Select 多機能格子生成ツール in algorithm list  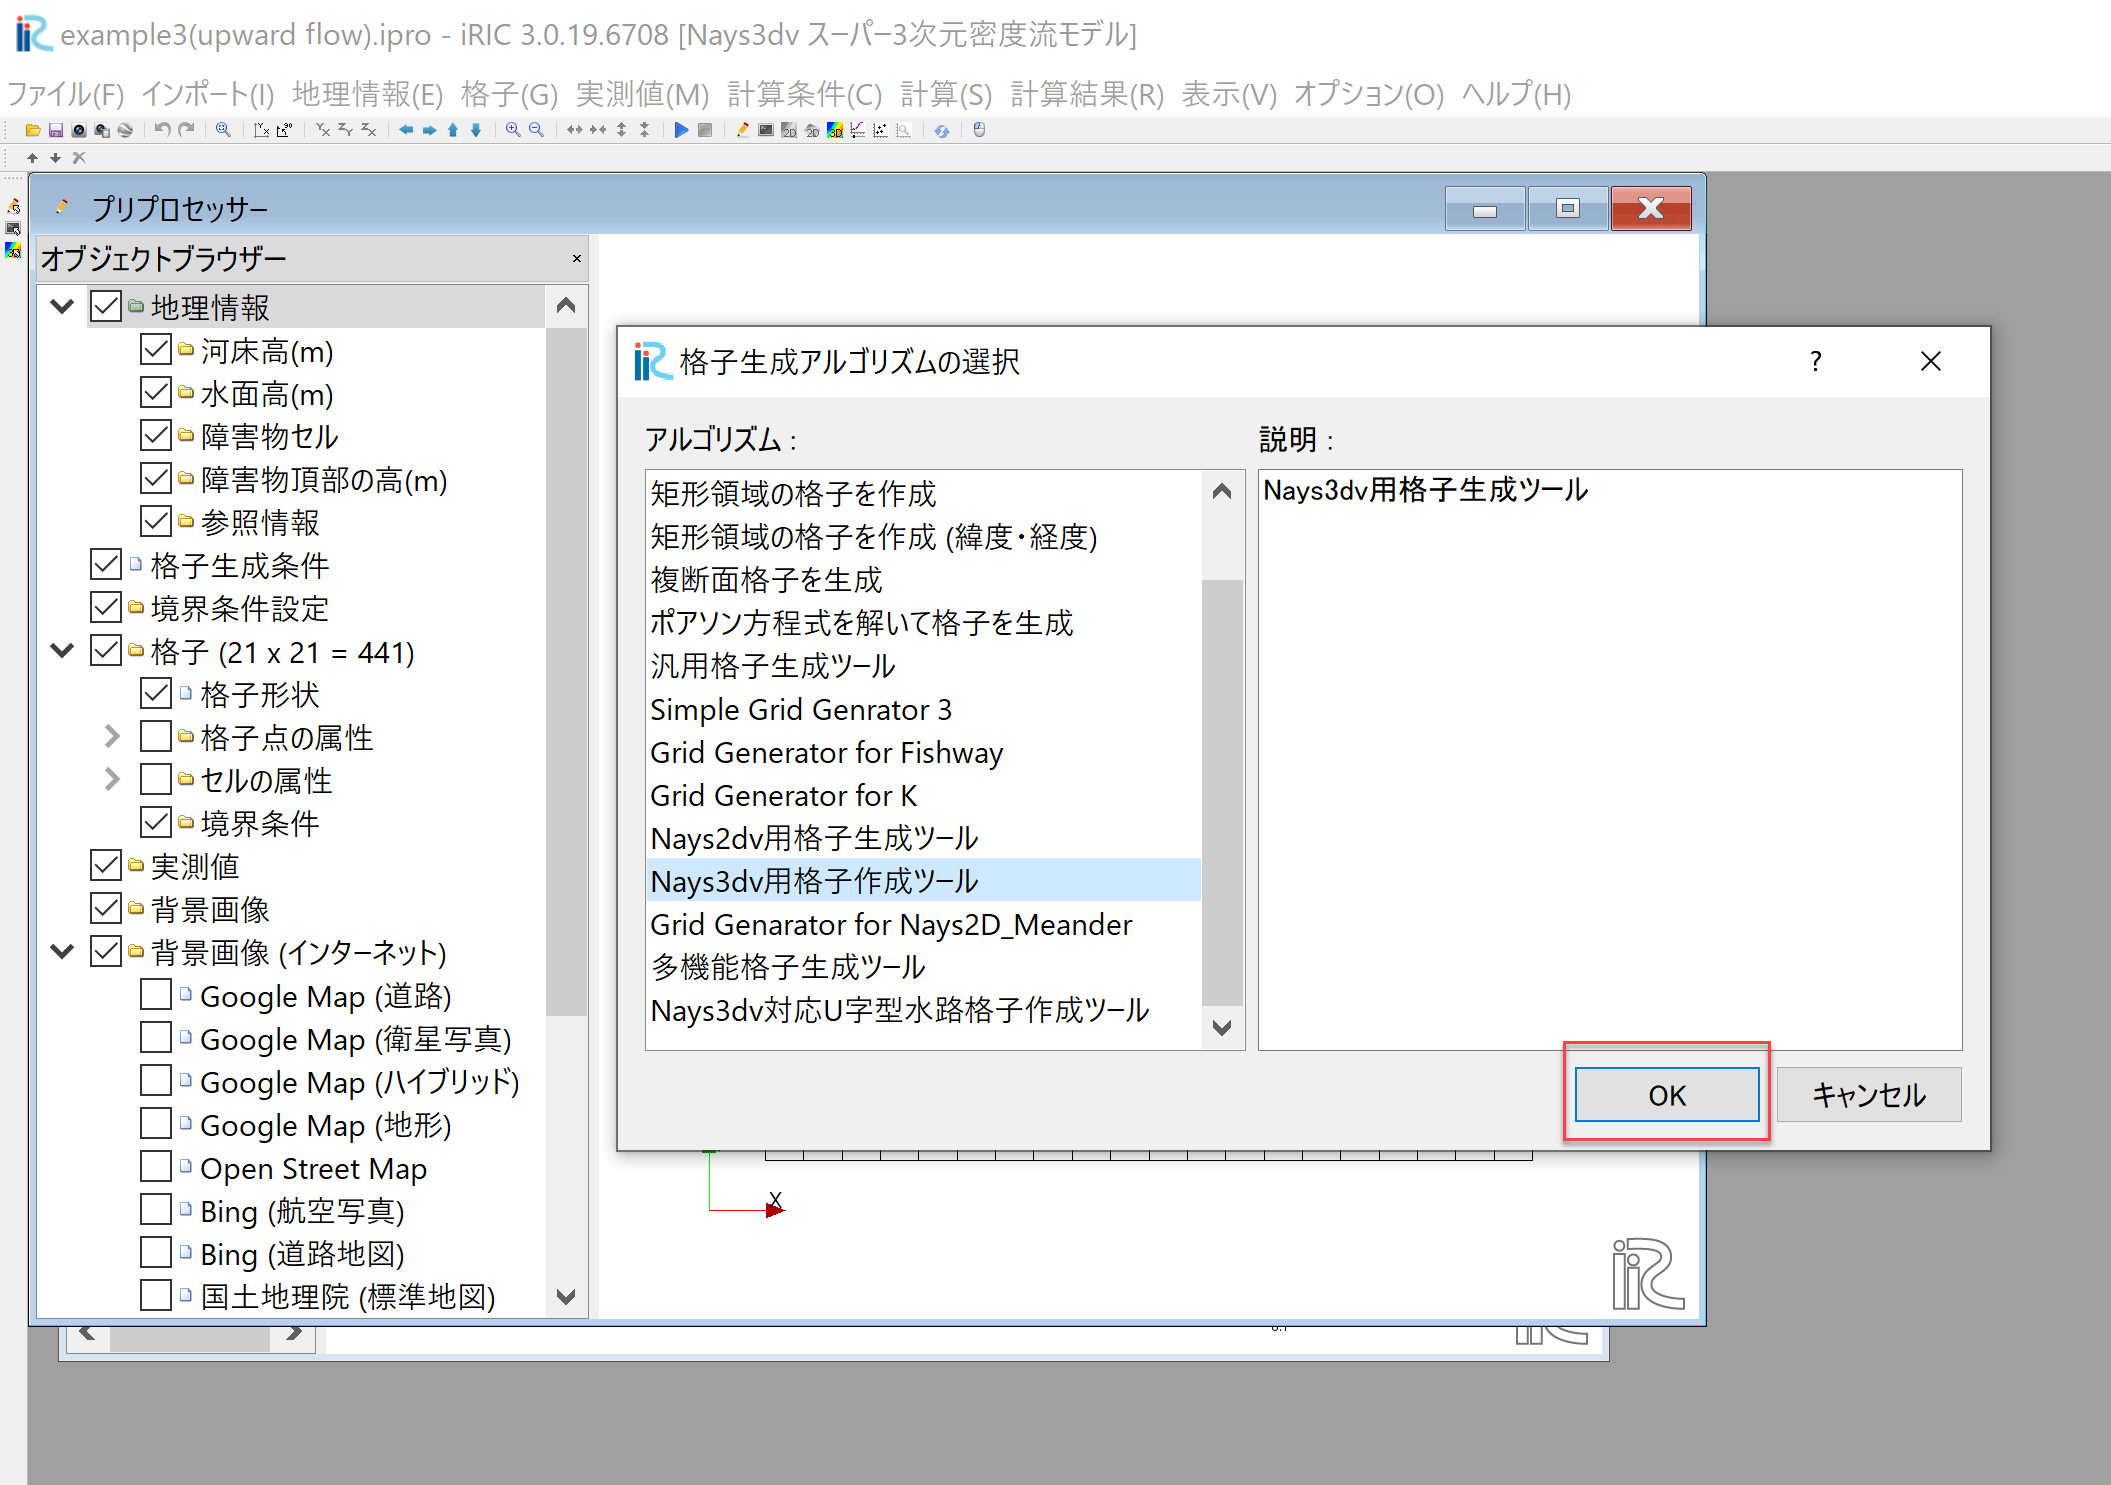923,967
